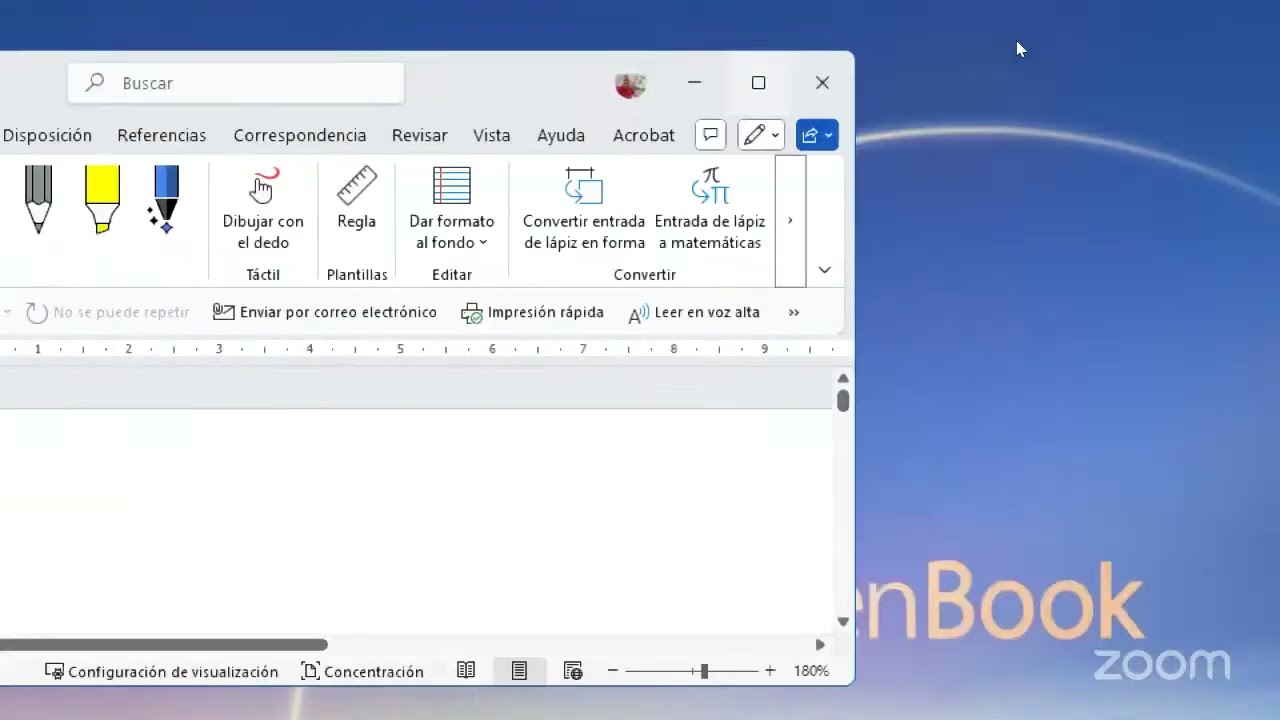This screenshot has height=720, width=1280.
Task: Open the comments speech bubble button
Action: point(710,135)
